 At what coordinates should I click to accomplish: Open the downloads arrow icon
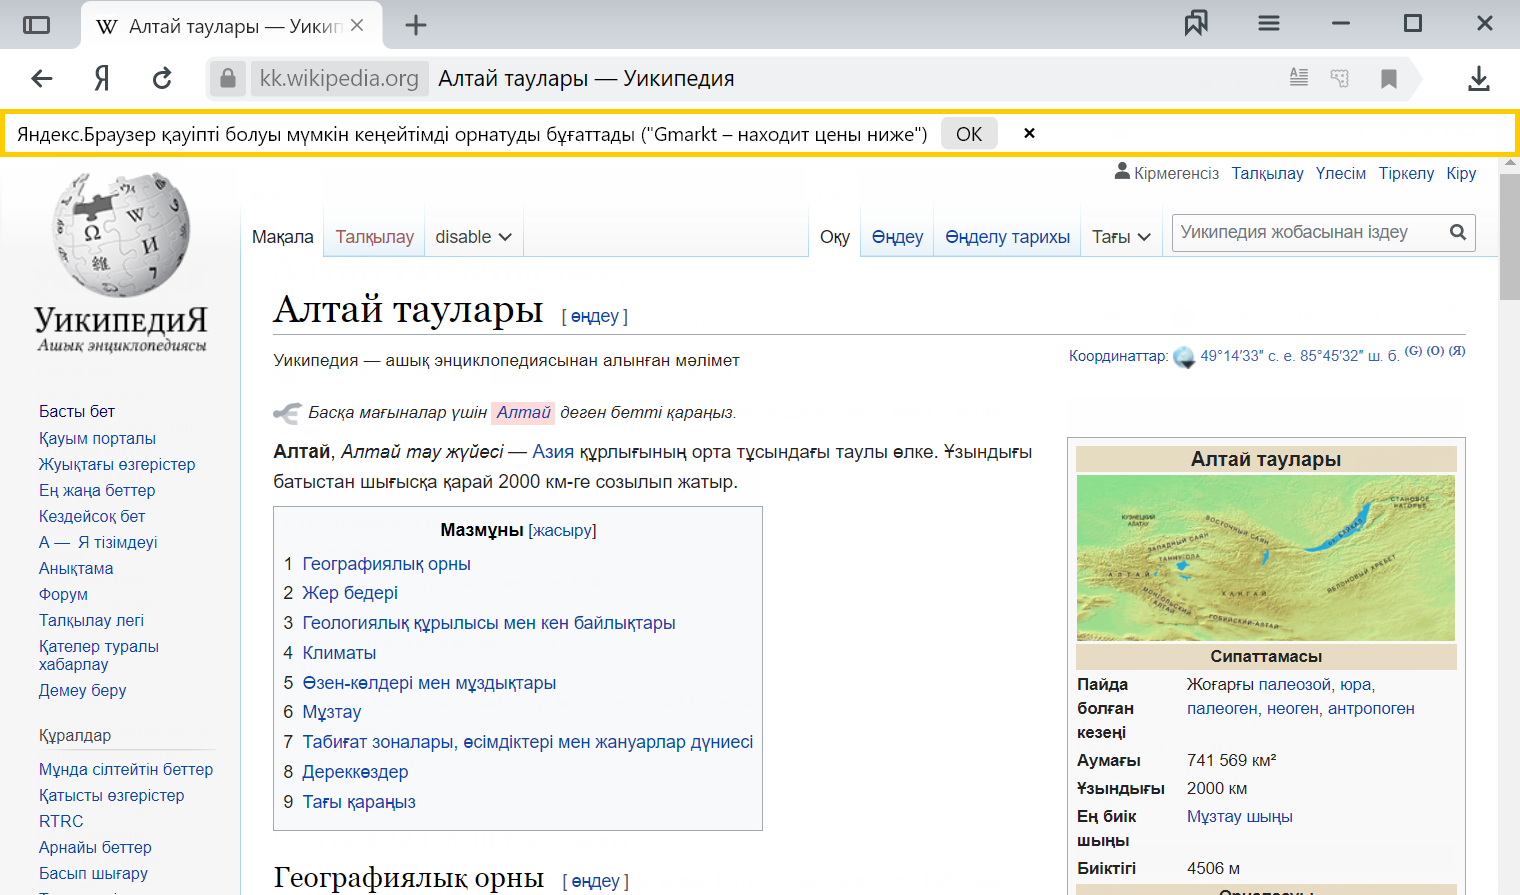(x=1479, y=78)
